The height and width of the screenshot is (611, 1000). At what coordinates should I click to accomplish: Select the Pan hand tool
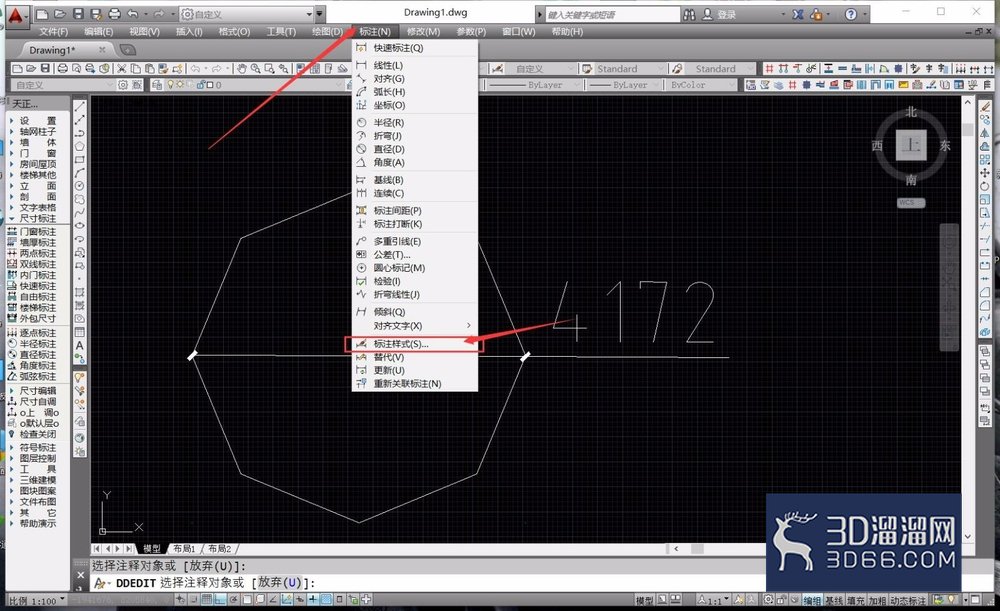tap(241, 68)
